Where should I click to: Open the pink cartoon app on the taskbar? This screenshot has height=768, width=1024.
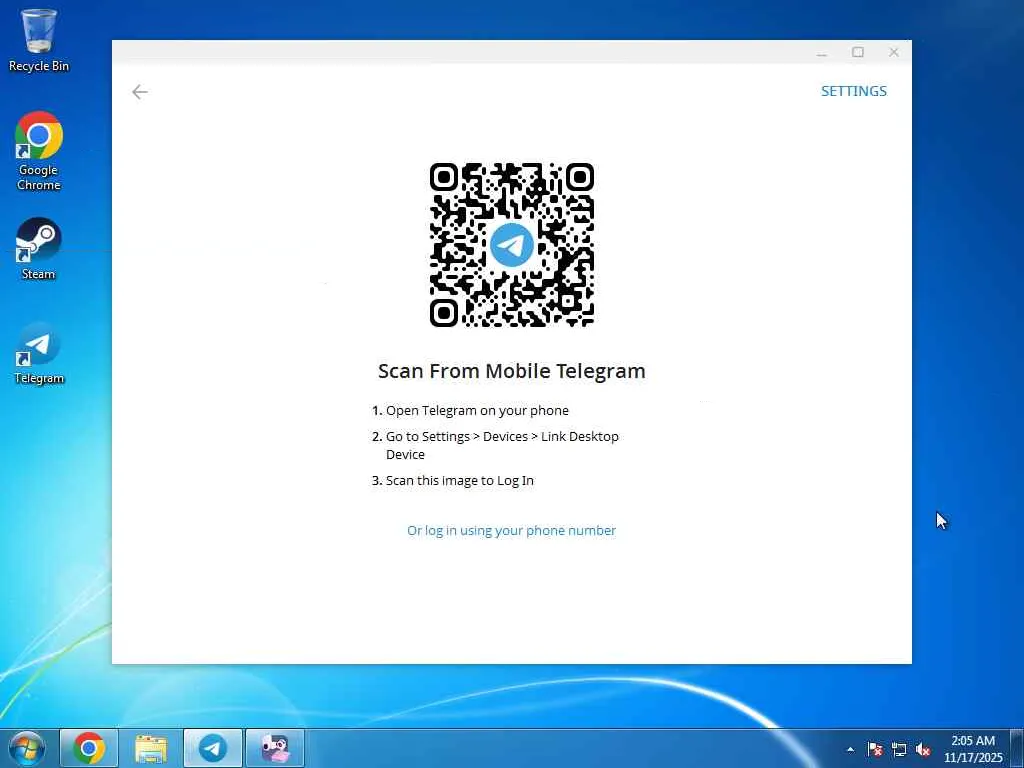(275, 748)
